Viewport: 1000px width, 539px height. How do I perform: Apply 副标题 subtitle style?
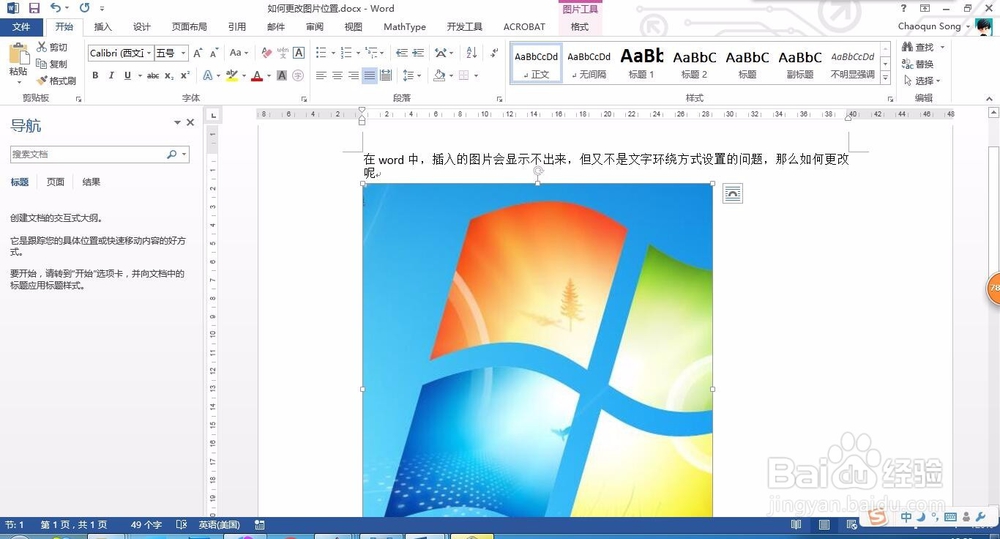tap(800, 64)
